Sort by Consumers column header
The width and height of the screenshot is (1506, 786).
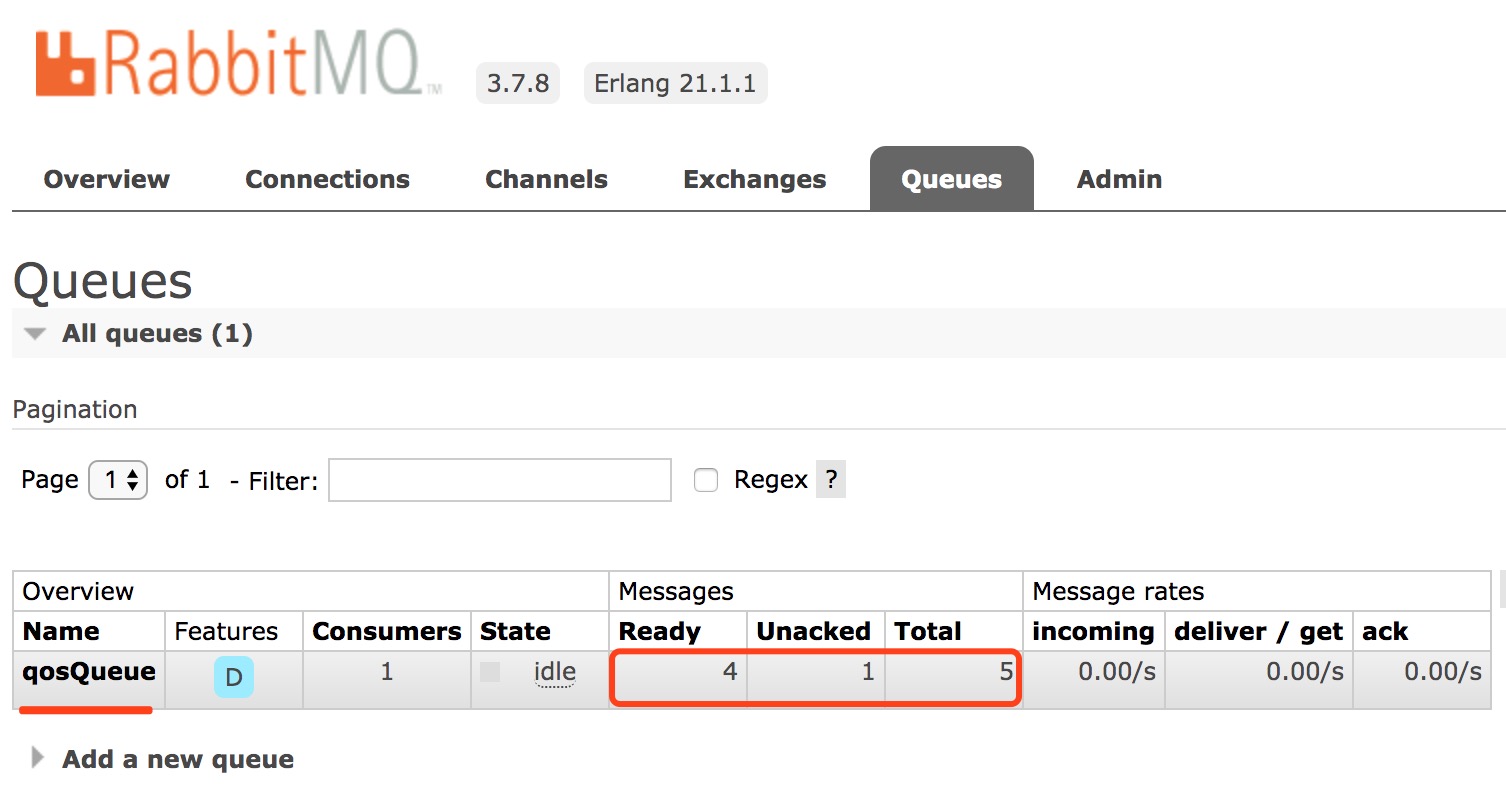coord(386,632)
